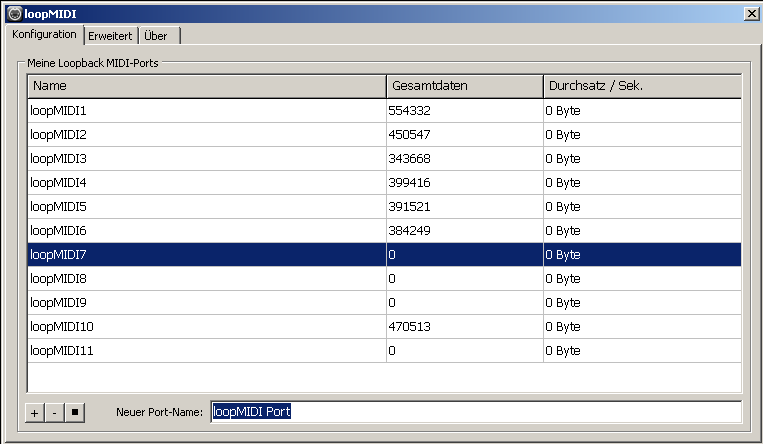The image size is (763, 444).
Task: Click the 399416 total data value
Action: pyautogui.click(x=409, y=183)
